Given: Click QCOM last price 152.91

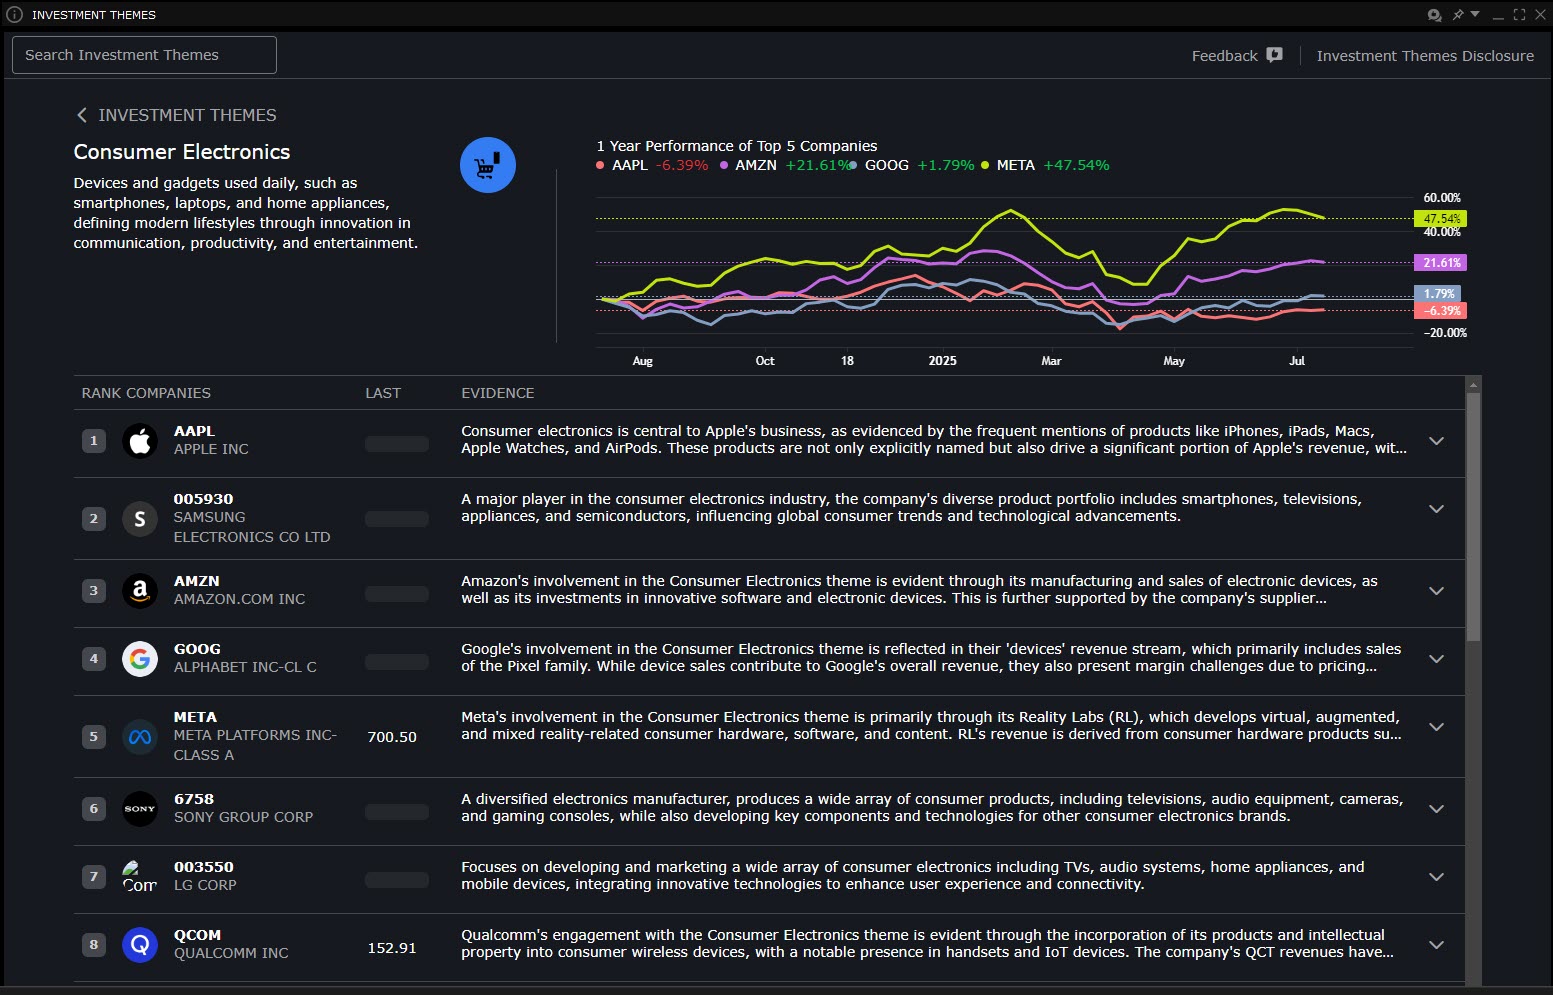Looking at the screenshot, I should pyautogui.click(x=392, y=948).
